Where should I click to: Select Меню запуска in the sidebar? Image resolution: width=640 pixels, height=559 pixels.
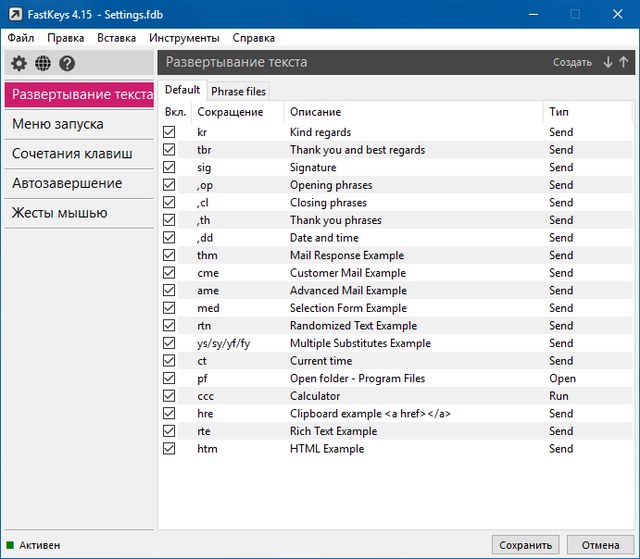58,124
